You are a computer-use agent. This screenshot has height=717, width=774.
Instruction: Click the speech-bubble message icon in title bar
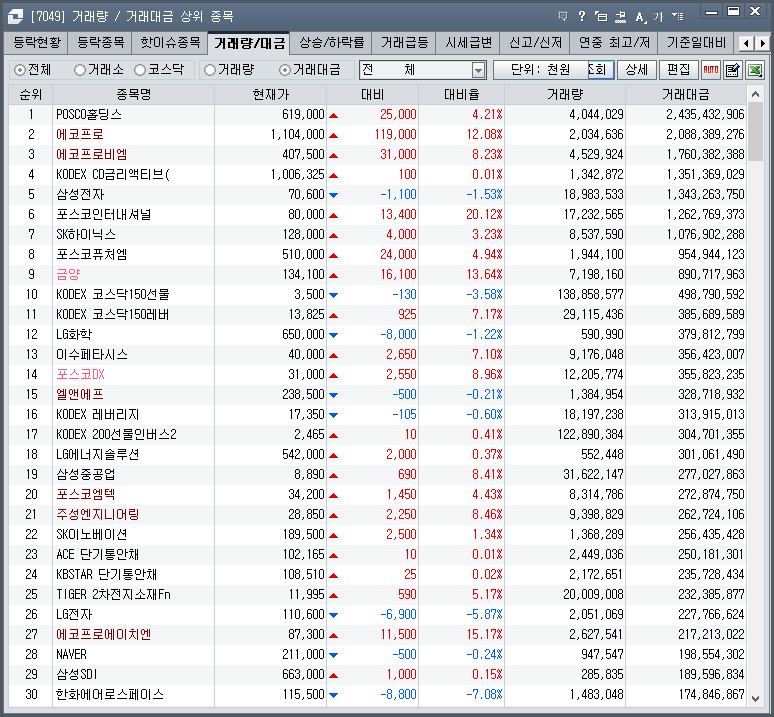tap(563, 16)
